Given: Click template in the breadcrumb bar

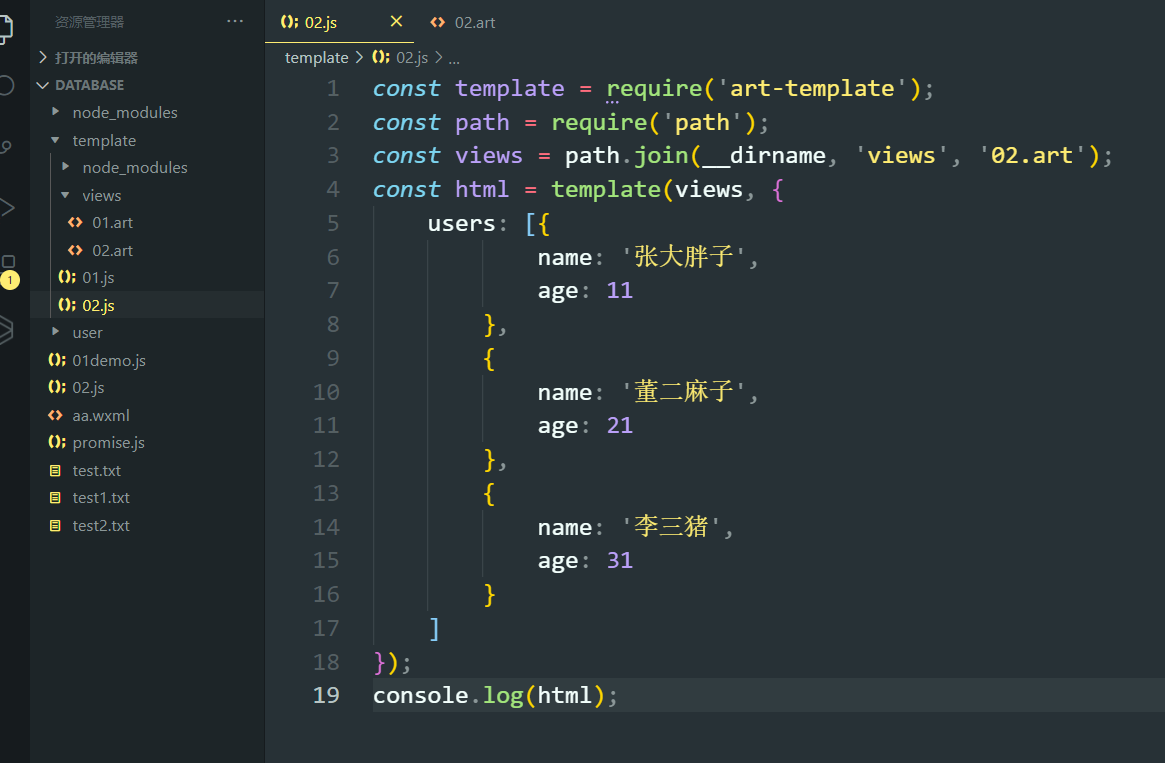Looking at the screenshot, I should point(316,57).
